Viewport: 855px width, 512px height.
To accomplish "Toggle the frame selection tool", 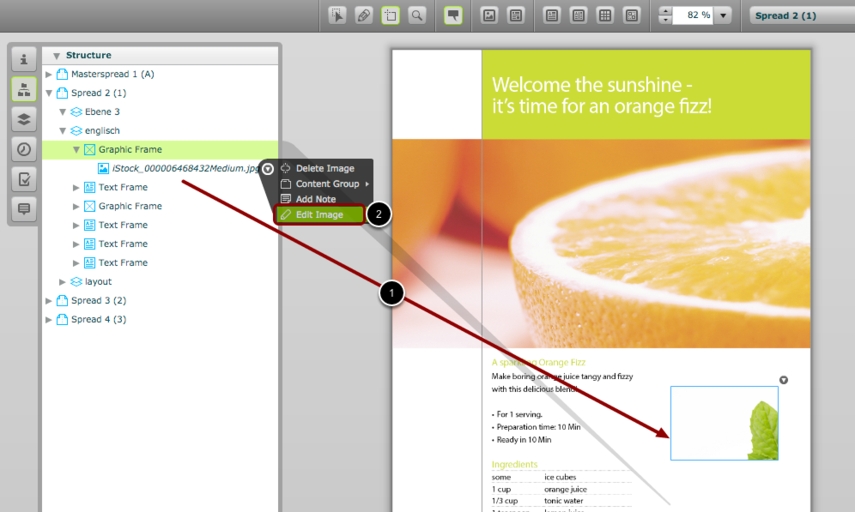I will point(390,15).
